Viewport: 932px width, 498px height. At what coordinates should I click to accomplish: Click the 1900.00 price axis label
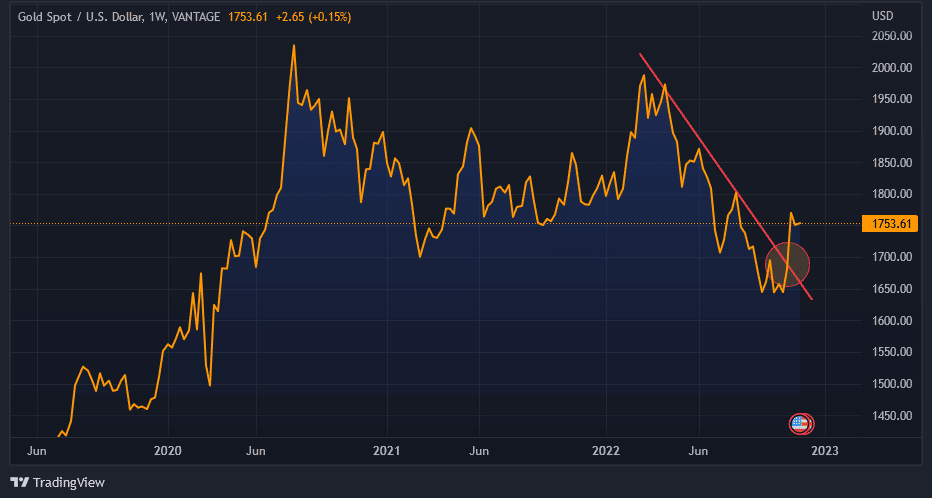point(892,131)
